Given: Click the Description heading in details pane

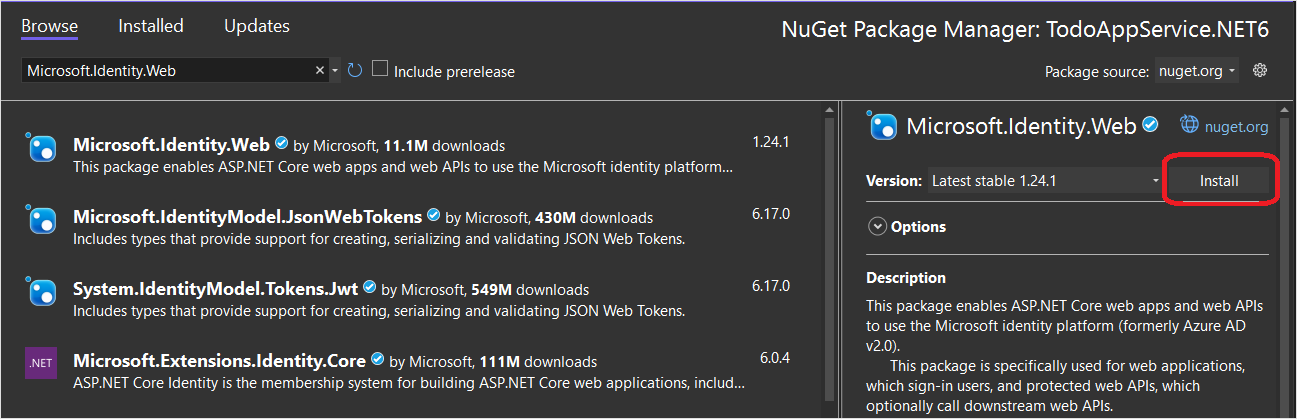Looking at the screenshot, I should tap(906, 278).
